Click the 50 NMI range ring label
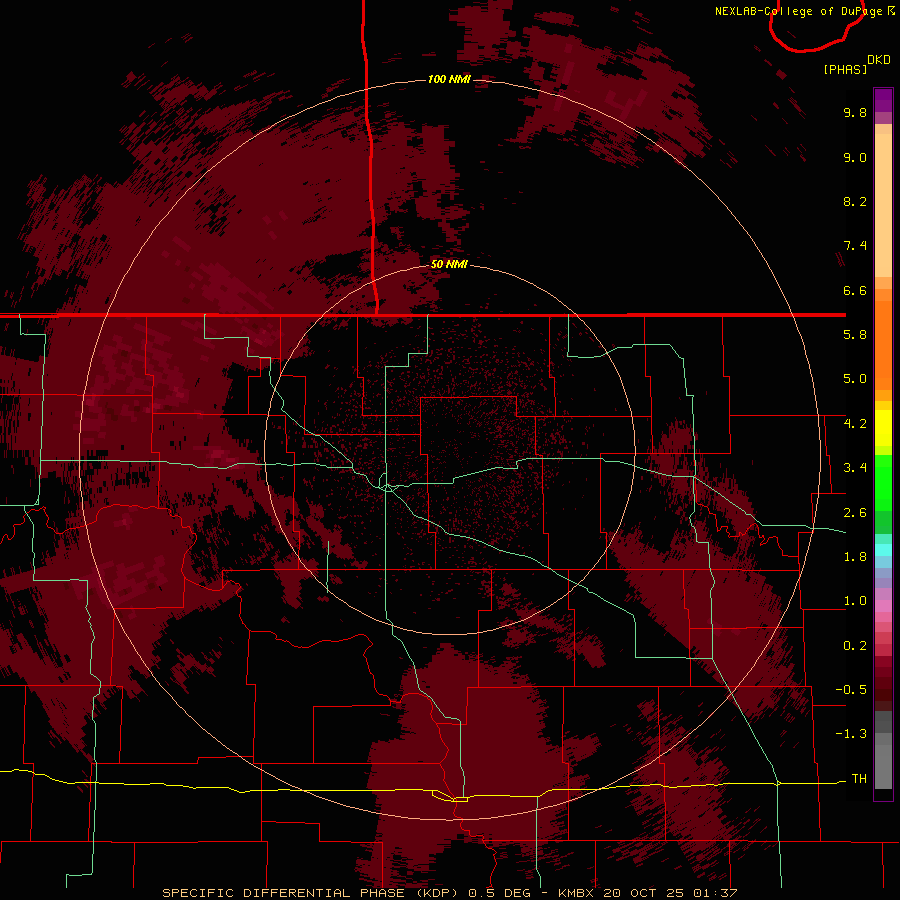Viewport: 900px width, 900px height. tap(449, 264)
